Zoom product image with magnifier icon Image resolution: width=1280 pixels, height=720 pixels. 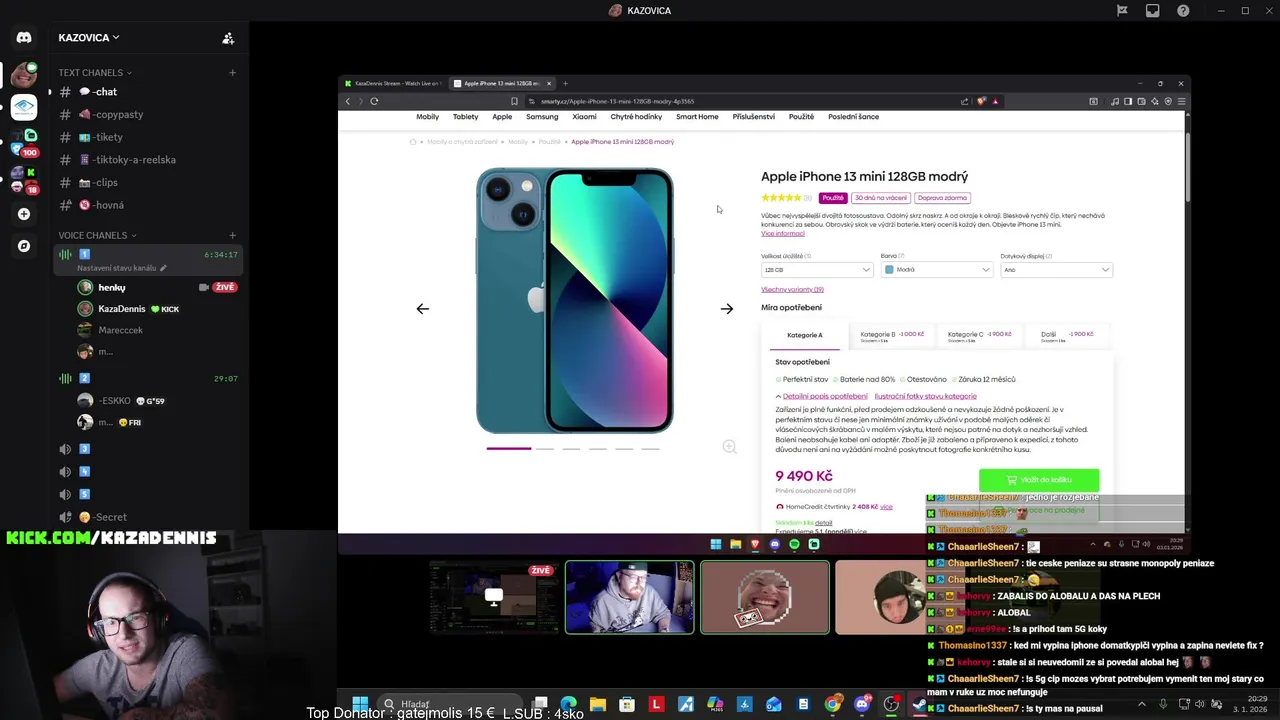tap(730, 447)
